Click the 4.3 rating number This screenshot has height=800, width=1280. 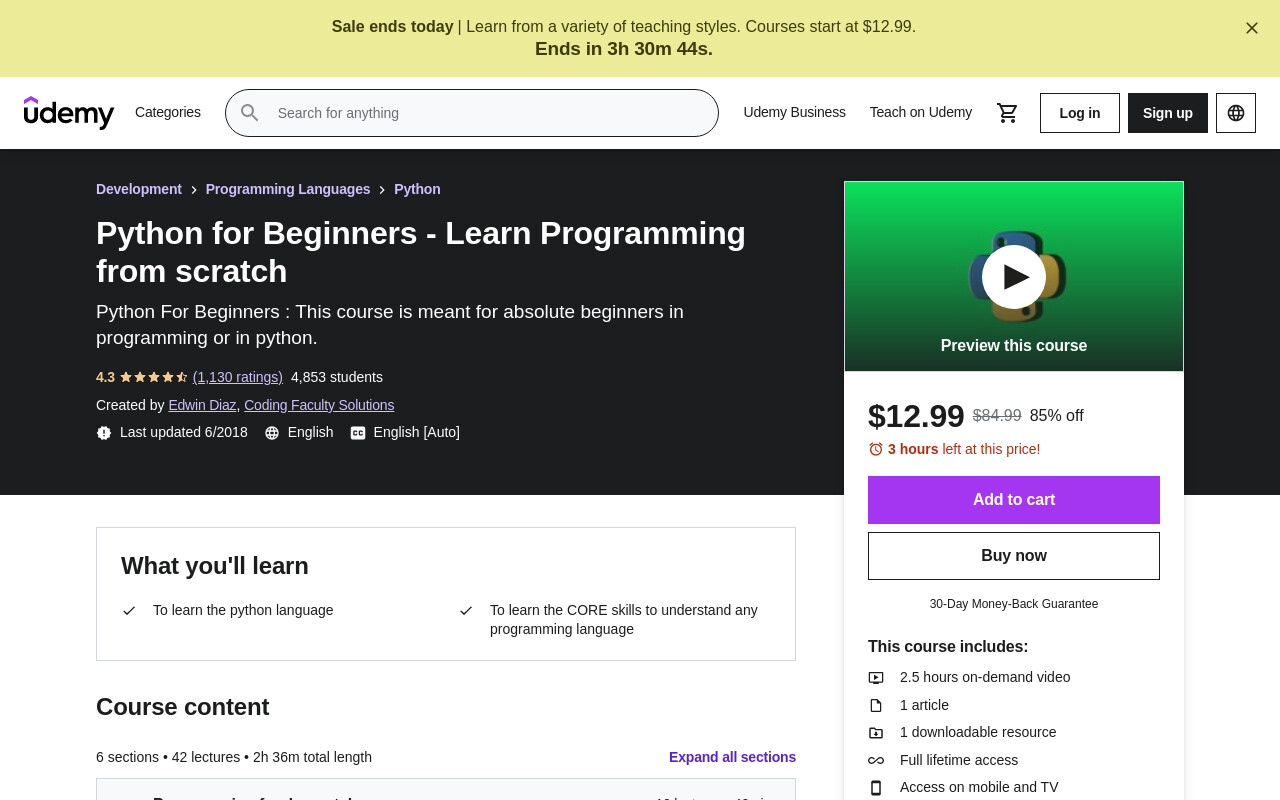click(x=105, y=377)
